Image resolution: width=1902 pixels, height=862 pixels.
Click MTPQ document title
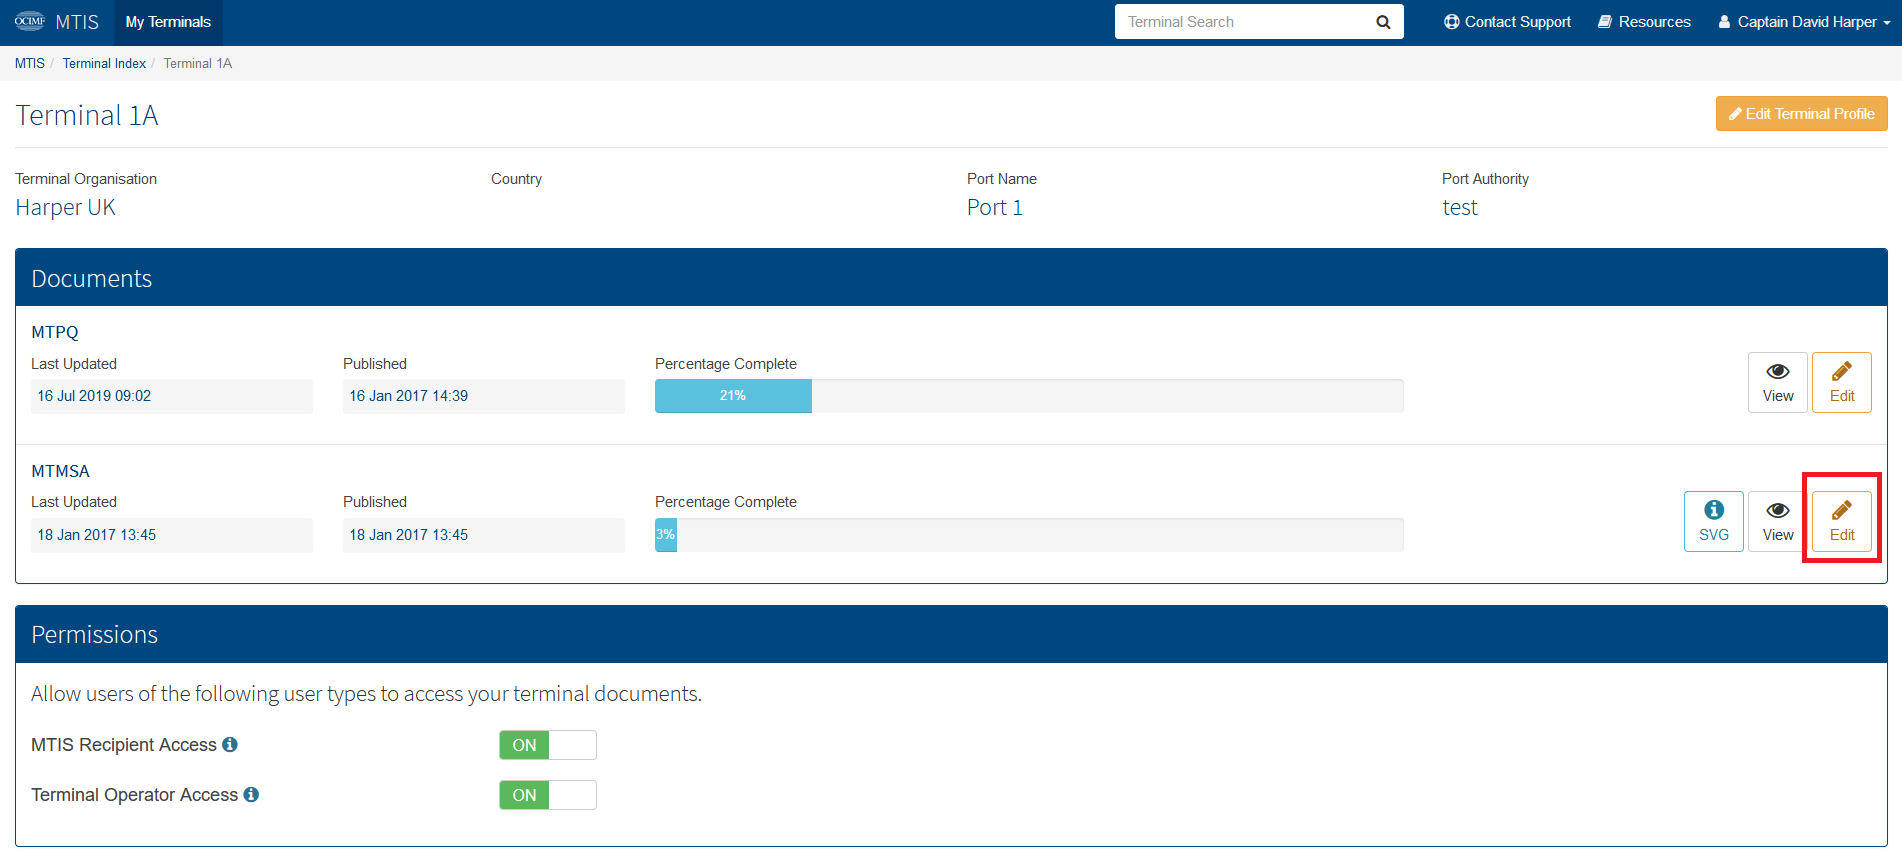tap(55, 332)
